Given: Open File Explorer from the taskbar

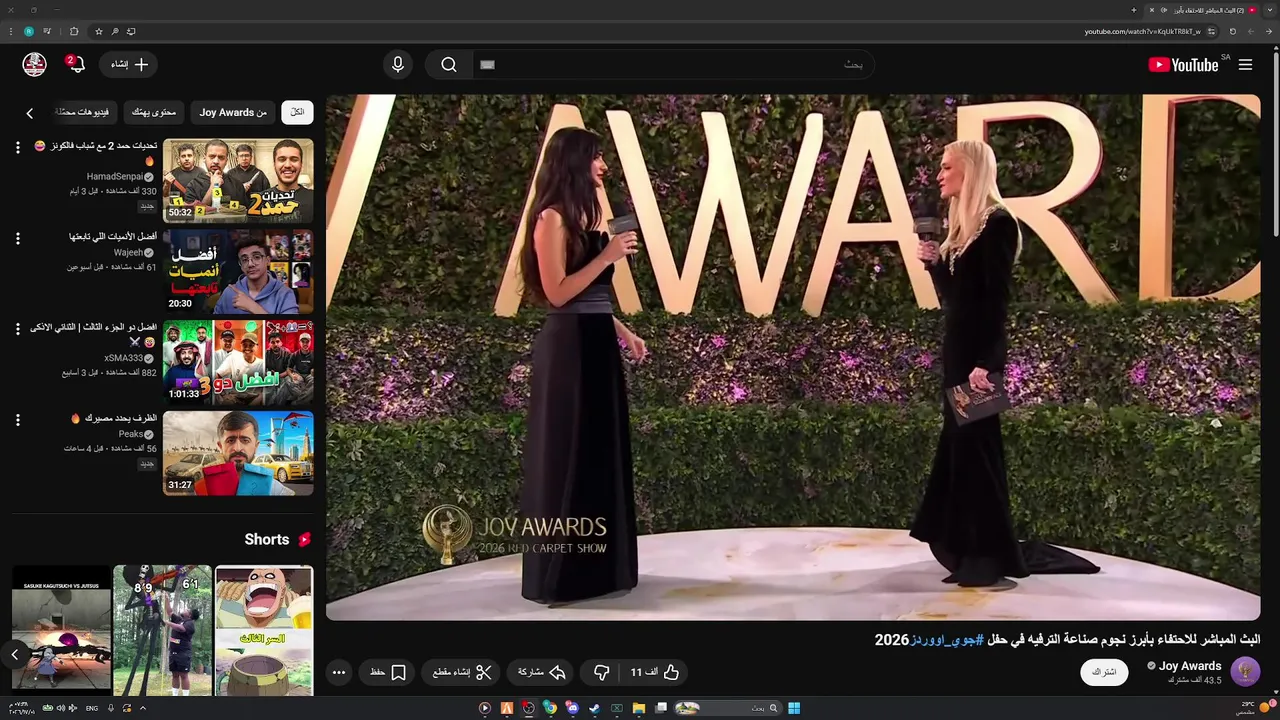Looking at the screenshot, I should click(638, 708).
